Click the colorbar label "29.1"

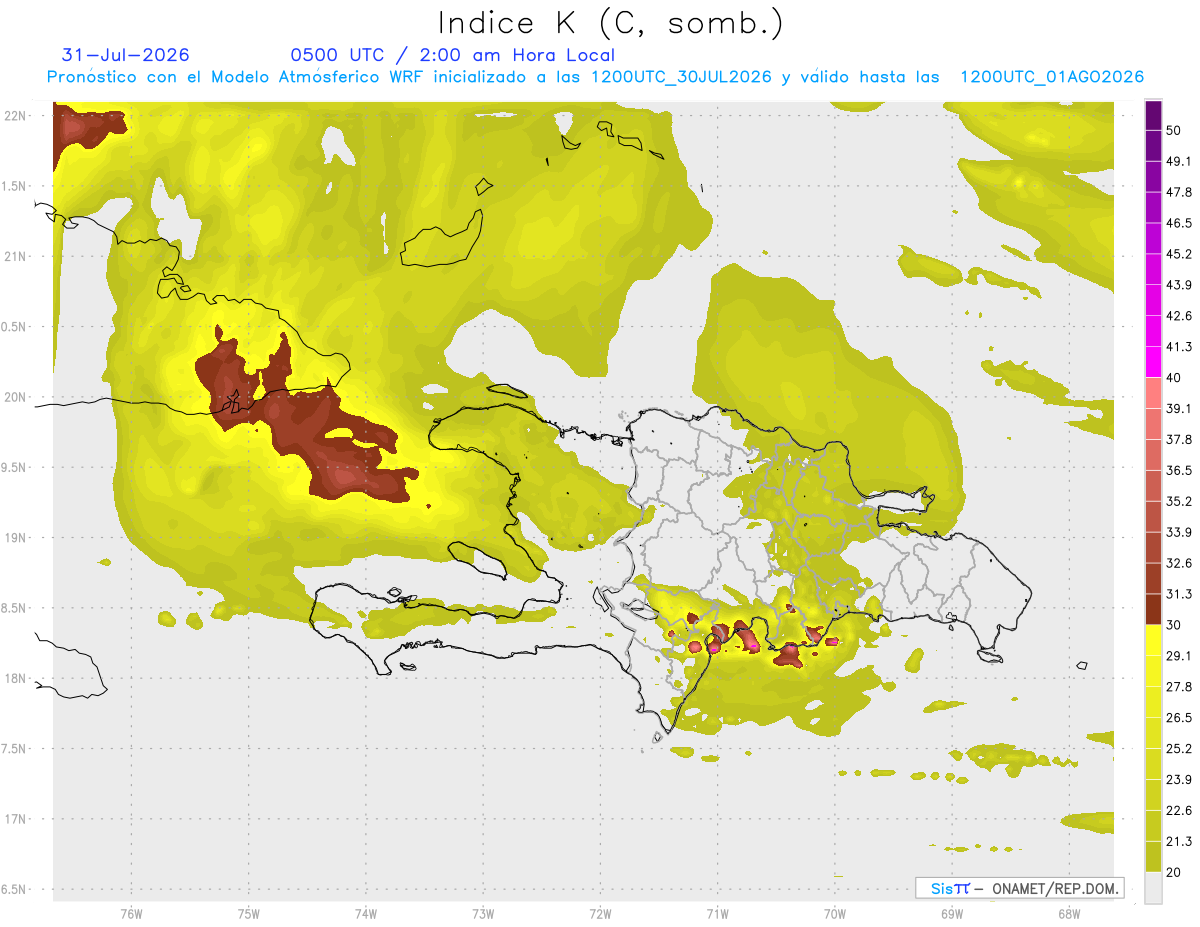point(1179,655)
